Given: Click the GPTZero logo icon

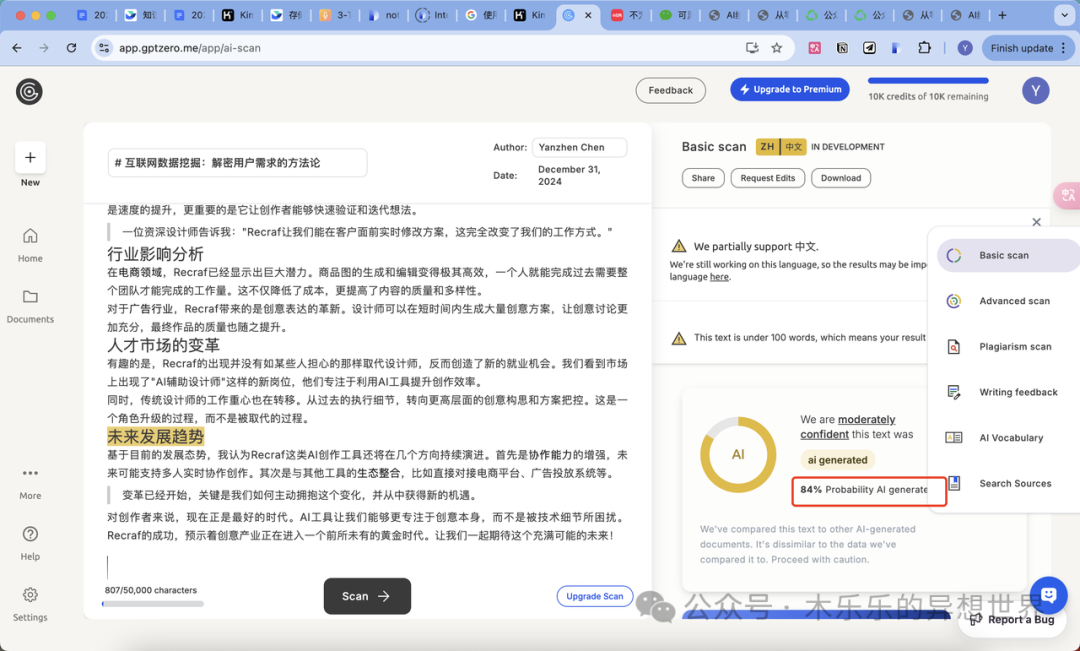Looking at the screenshot, I should [x=29, y=92].
